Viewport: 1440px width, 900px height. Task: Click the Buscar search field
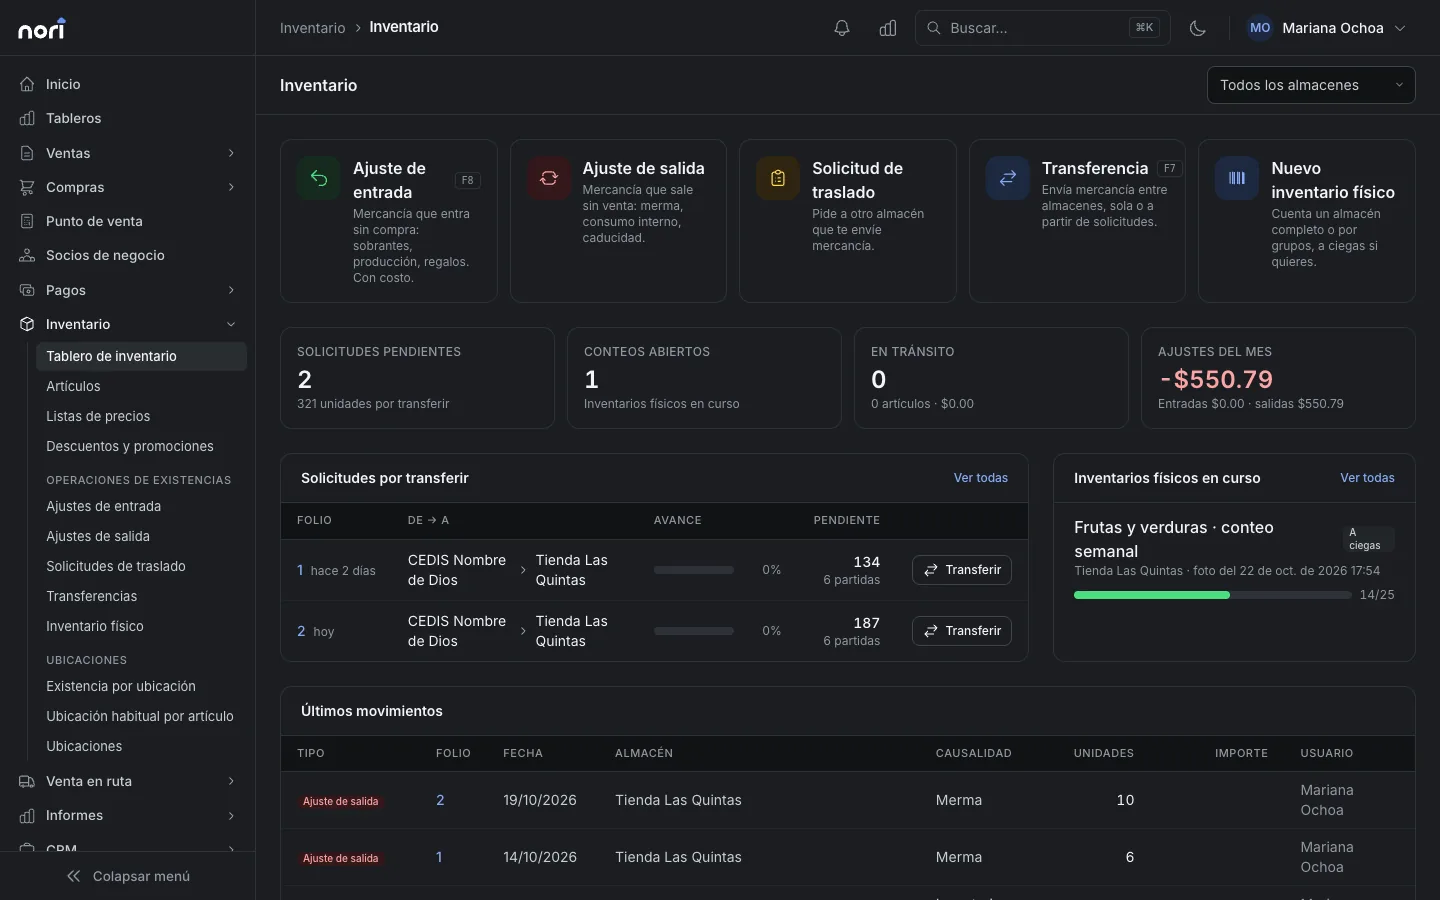pos(1042,28)
